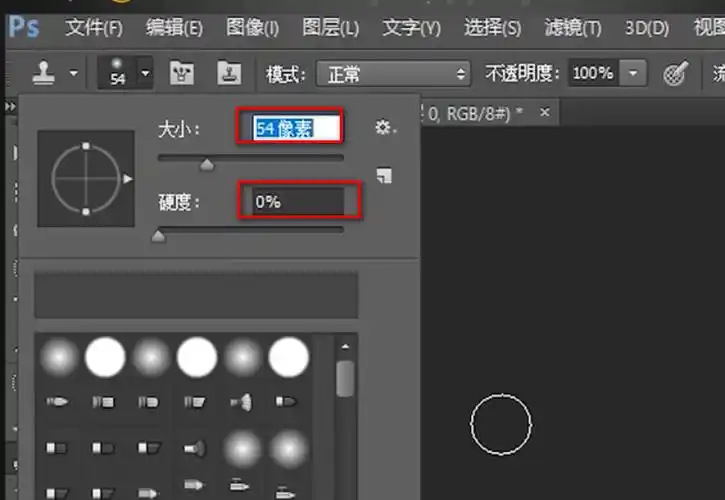Select first flat bristle brush in third row
Viewport: 725px width, 500px height.
coord(56,448)
